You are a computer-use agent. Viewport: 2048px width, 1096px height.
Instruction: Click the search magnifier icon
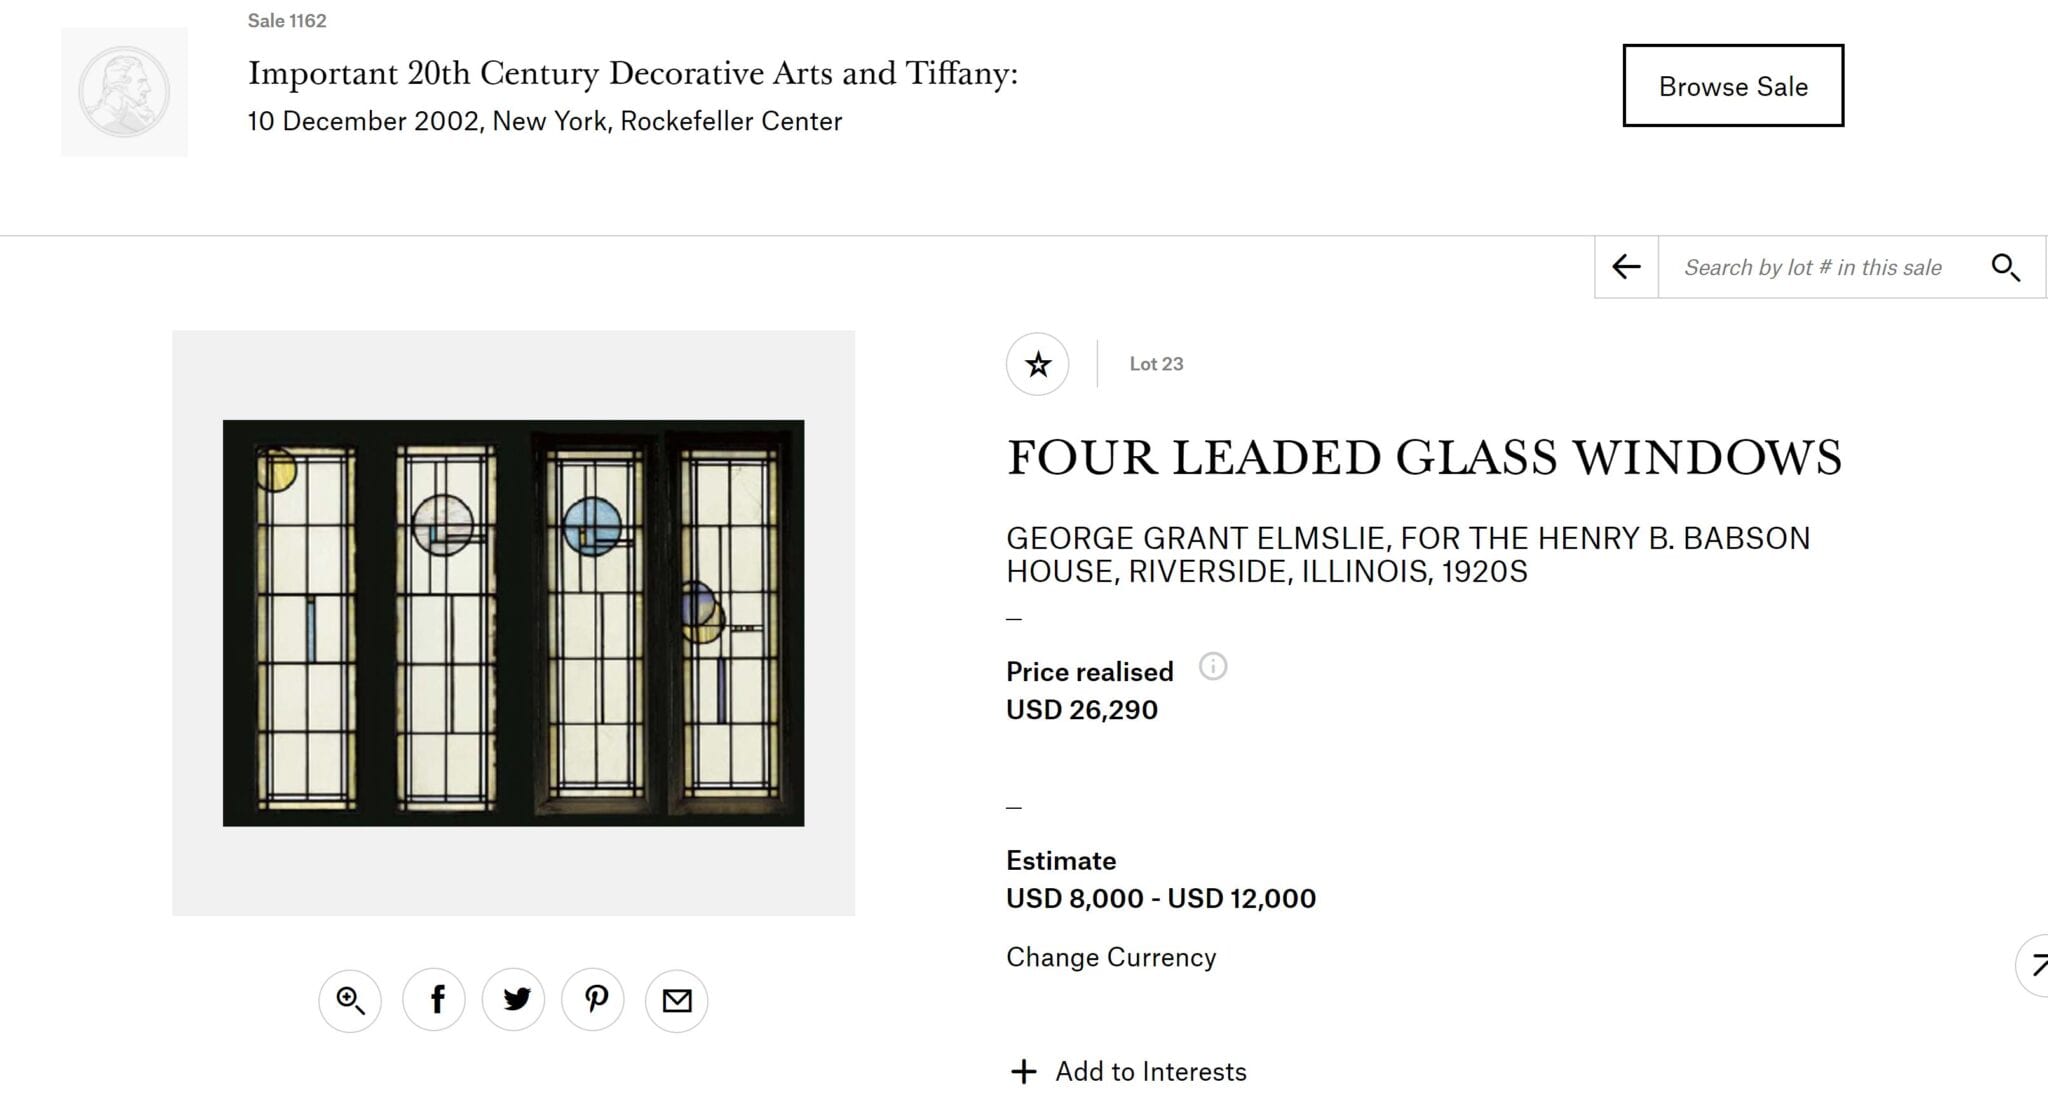[x=2005, y=267]
